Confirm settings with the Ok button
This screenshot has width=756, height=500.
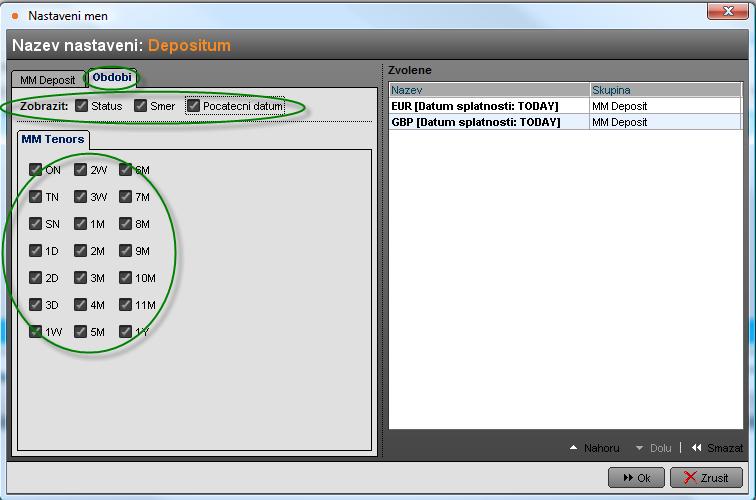pos(636,478)
